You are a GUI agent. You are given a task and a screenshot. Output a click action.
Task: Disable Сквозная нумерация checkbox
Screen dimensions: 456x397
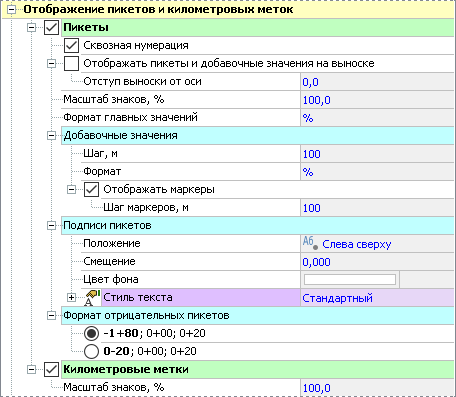71,45
